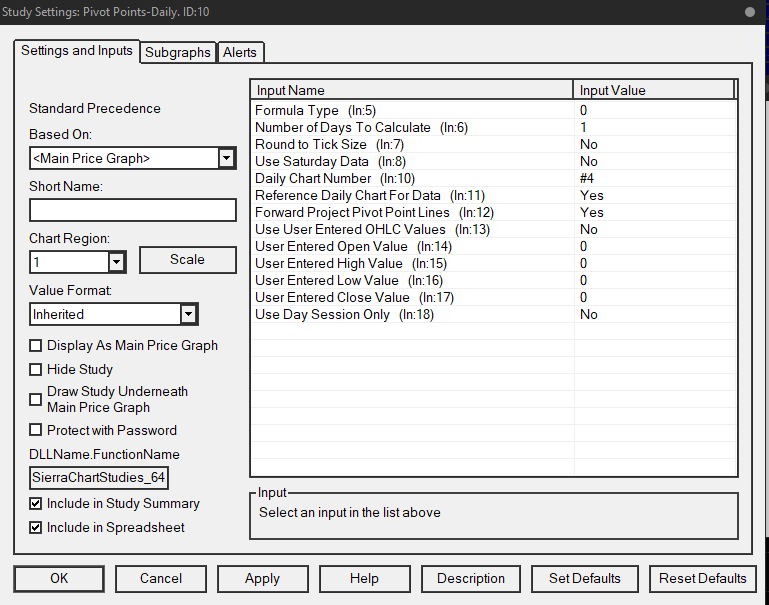
Task: Check Draw Study Underneath Main Price Graph
Action: (35, 400)
